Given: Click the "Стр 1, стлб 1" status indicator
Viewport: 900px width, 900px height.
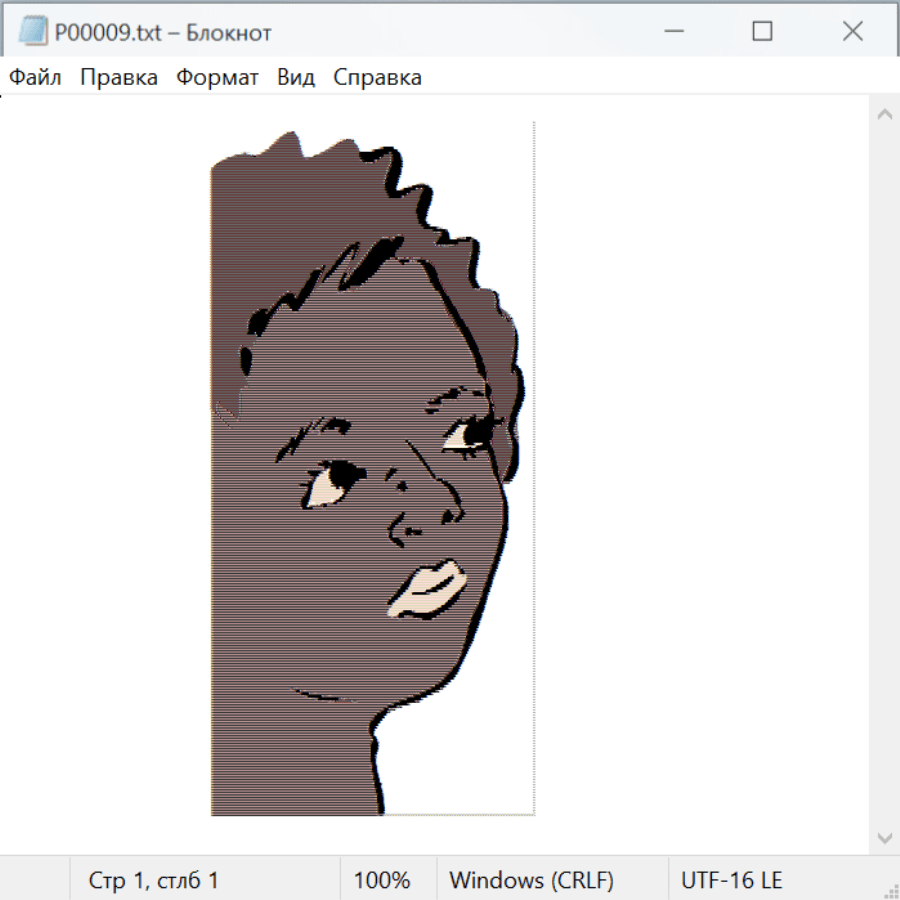Looking at the screenshot, I should pos(153,880).
